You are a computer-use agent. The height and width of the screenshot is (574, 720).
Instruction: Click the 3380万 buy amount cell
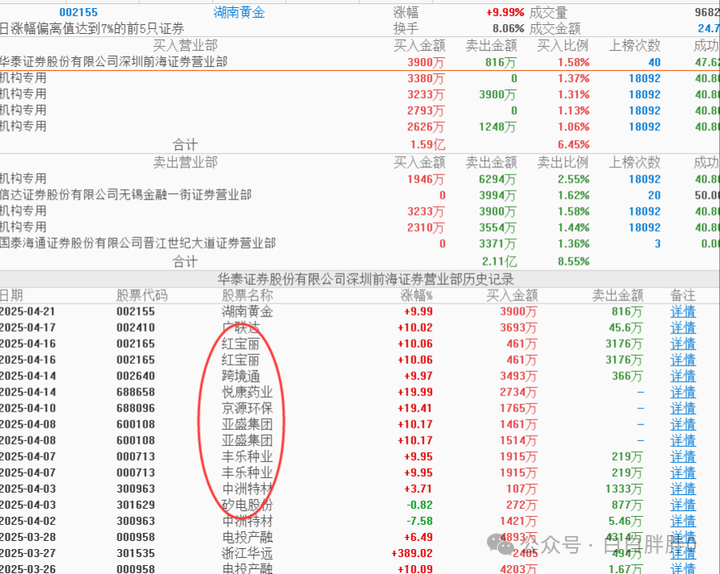[426, 79]
